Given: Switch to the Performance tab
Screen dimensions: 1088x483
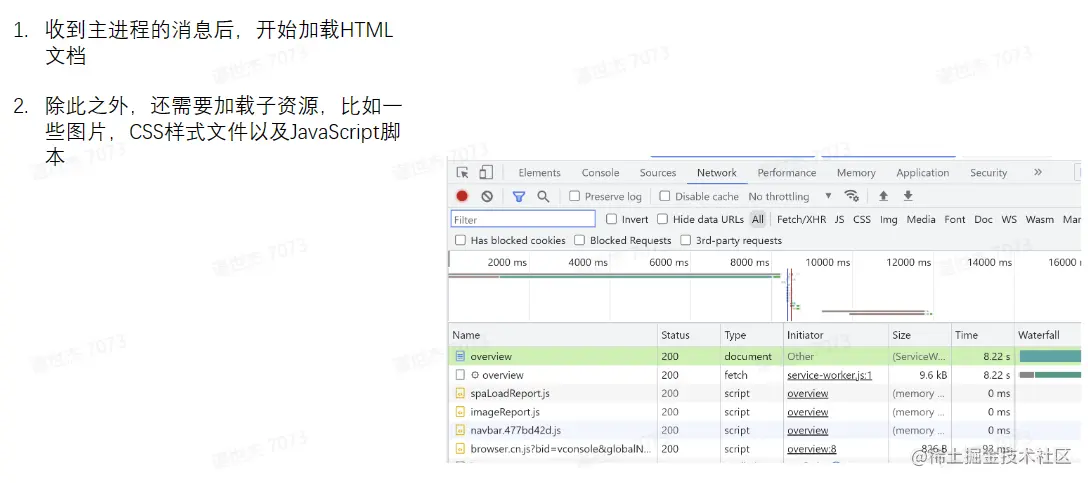Looking at the screenshot, I should 787,173.
